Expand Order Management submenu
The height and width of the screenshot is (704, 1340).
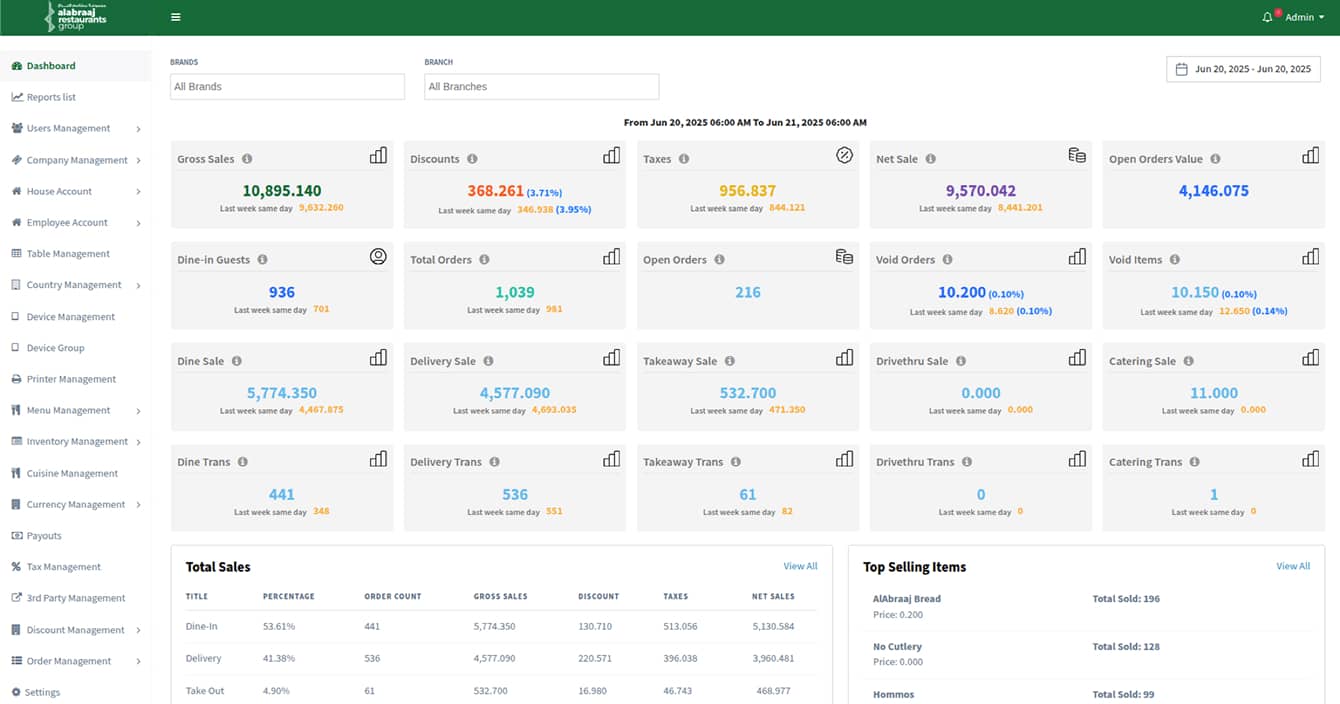click(x=75, y=661)
